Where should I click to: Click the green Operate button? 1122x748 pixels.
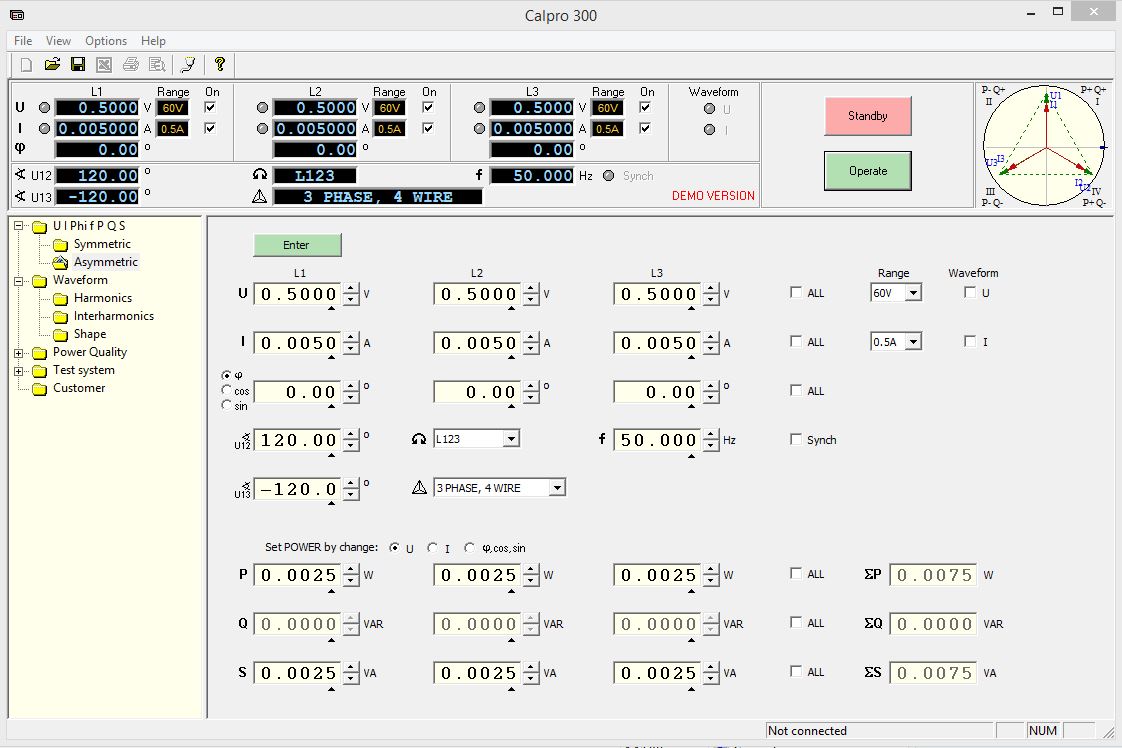point(868,171)
